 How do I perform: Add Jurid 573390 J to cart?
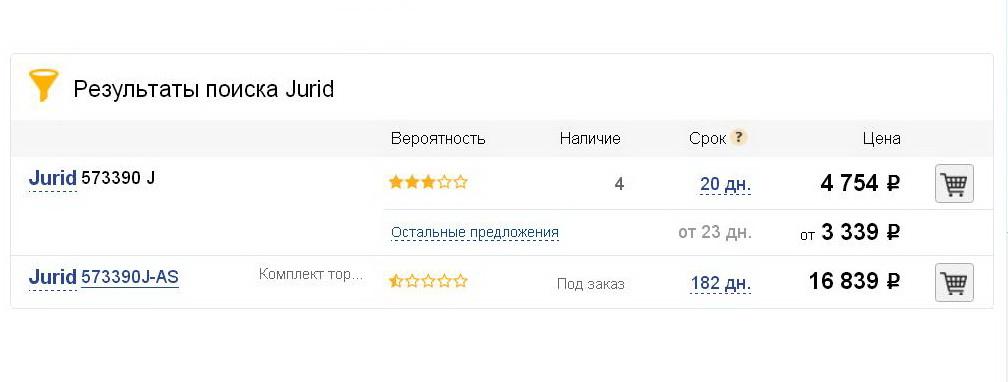coord(954,184)
